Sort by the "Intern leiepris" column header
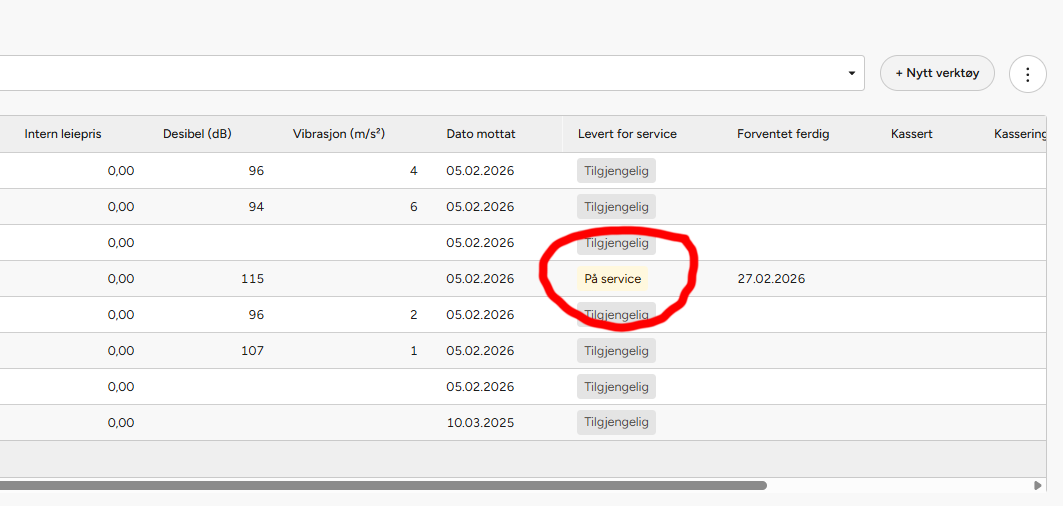This screenshot has width=1063, height=506. tap(63, 134)
